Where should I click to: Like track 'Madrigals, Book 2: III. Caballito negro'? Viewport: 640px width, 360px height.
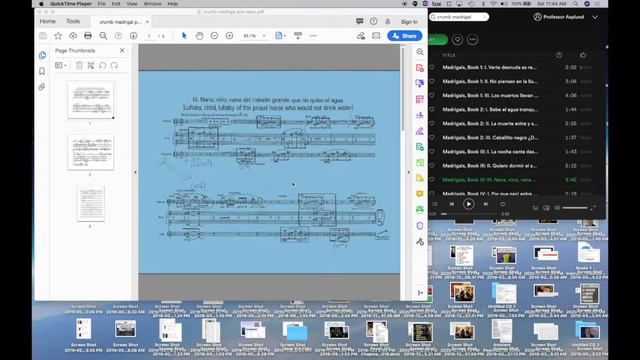(432, 138)
